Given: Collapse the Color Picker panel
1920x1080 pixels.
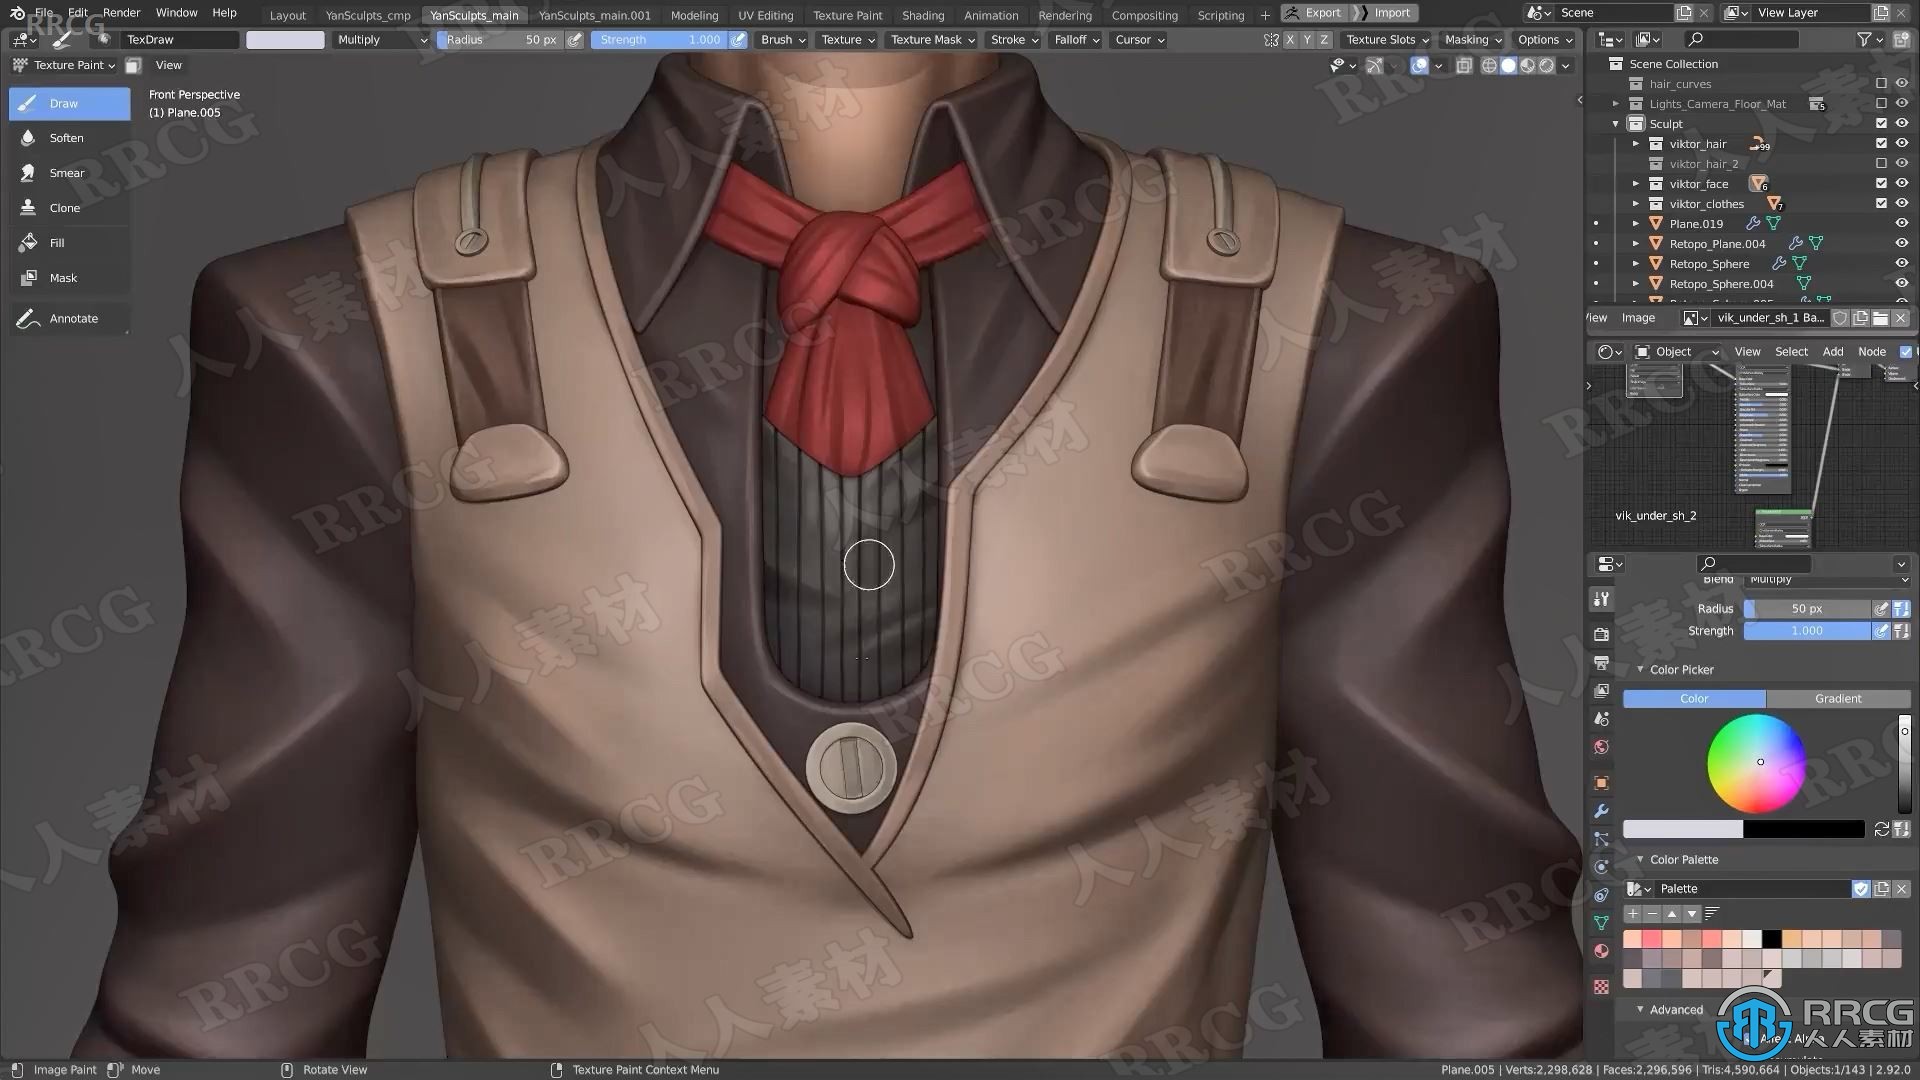Looking at the screenshot, I should (x=1640, y=670).
